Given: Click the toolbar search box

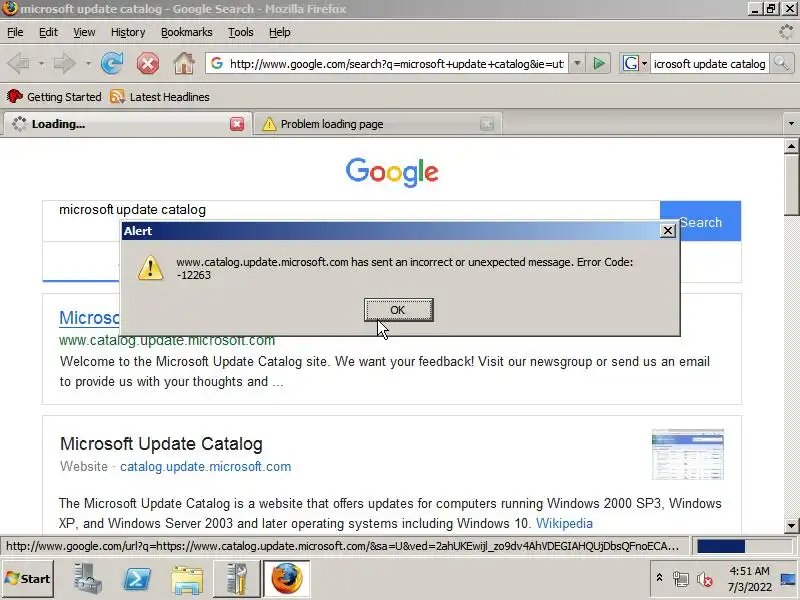Looking at the screenshot, I should pyautogui.click(x=709, y=64).
